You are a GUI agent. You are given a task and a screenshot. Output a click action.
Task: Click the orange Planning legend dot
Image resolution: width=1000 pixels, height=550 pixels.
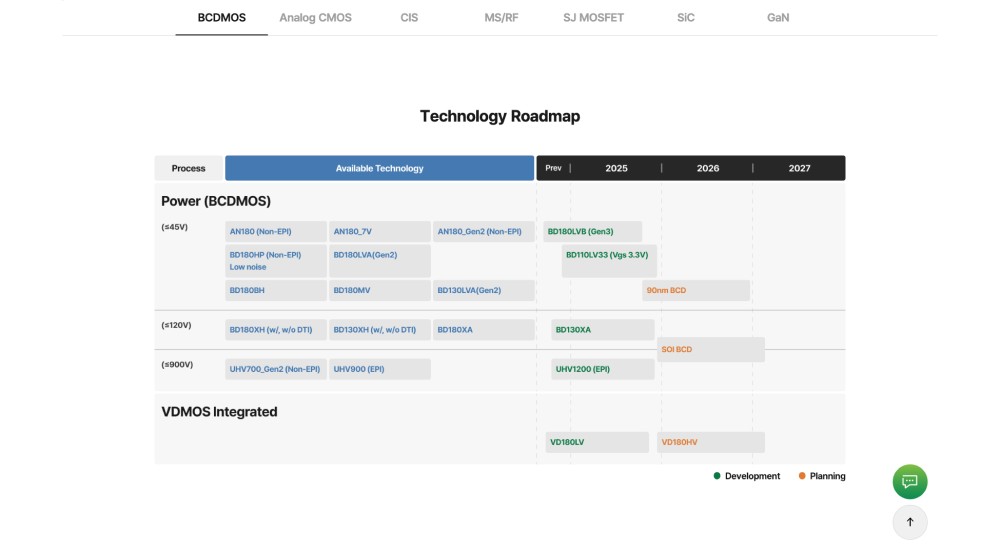tap(802, 476)
